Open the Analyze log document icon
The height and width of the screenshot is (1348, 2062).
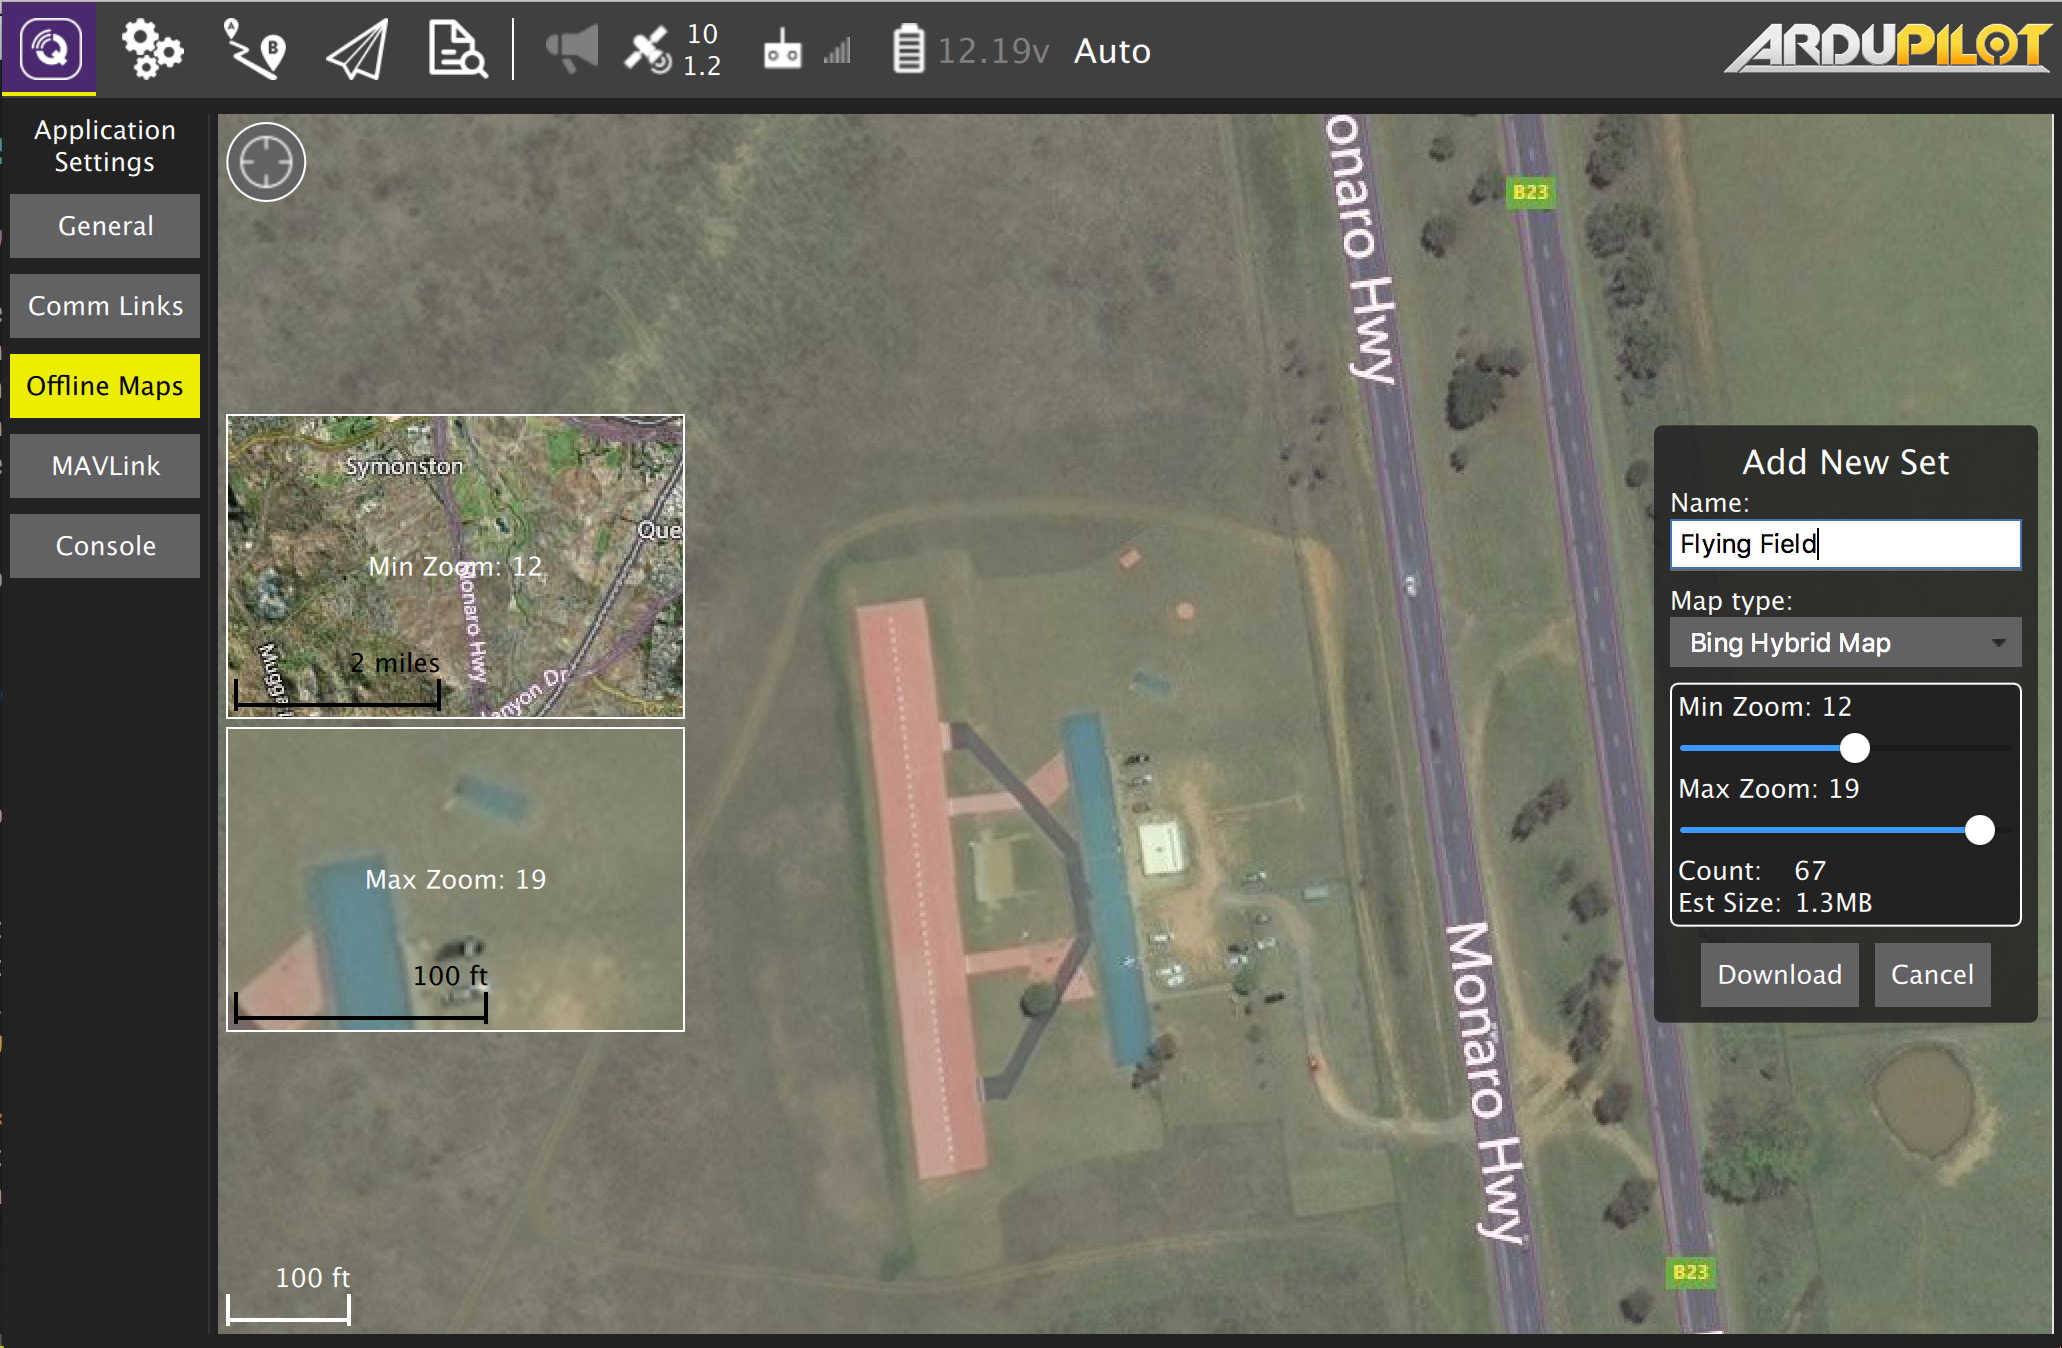pos(457,49)
